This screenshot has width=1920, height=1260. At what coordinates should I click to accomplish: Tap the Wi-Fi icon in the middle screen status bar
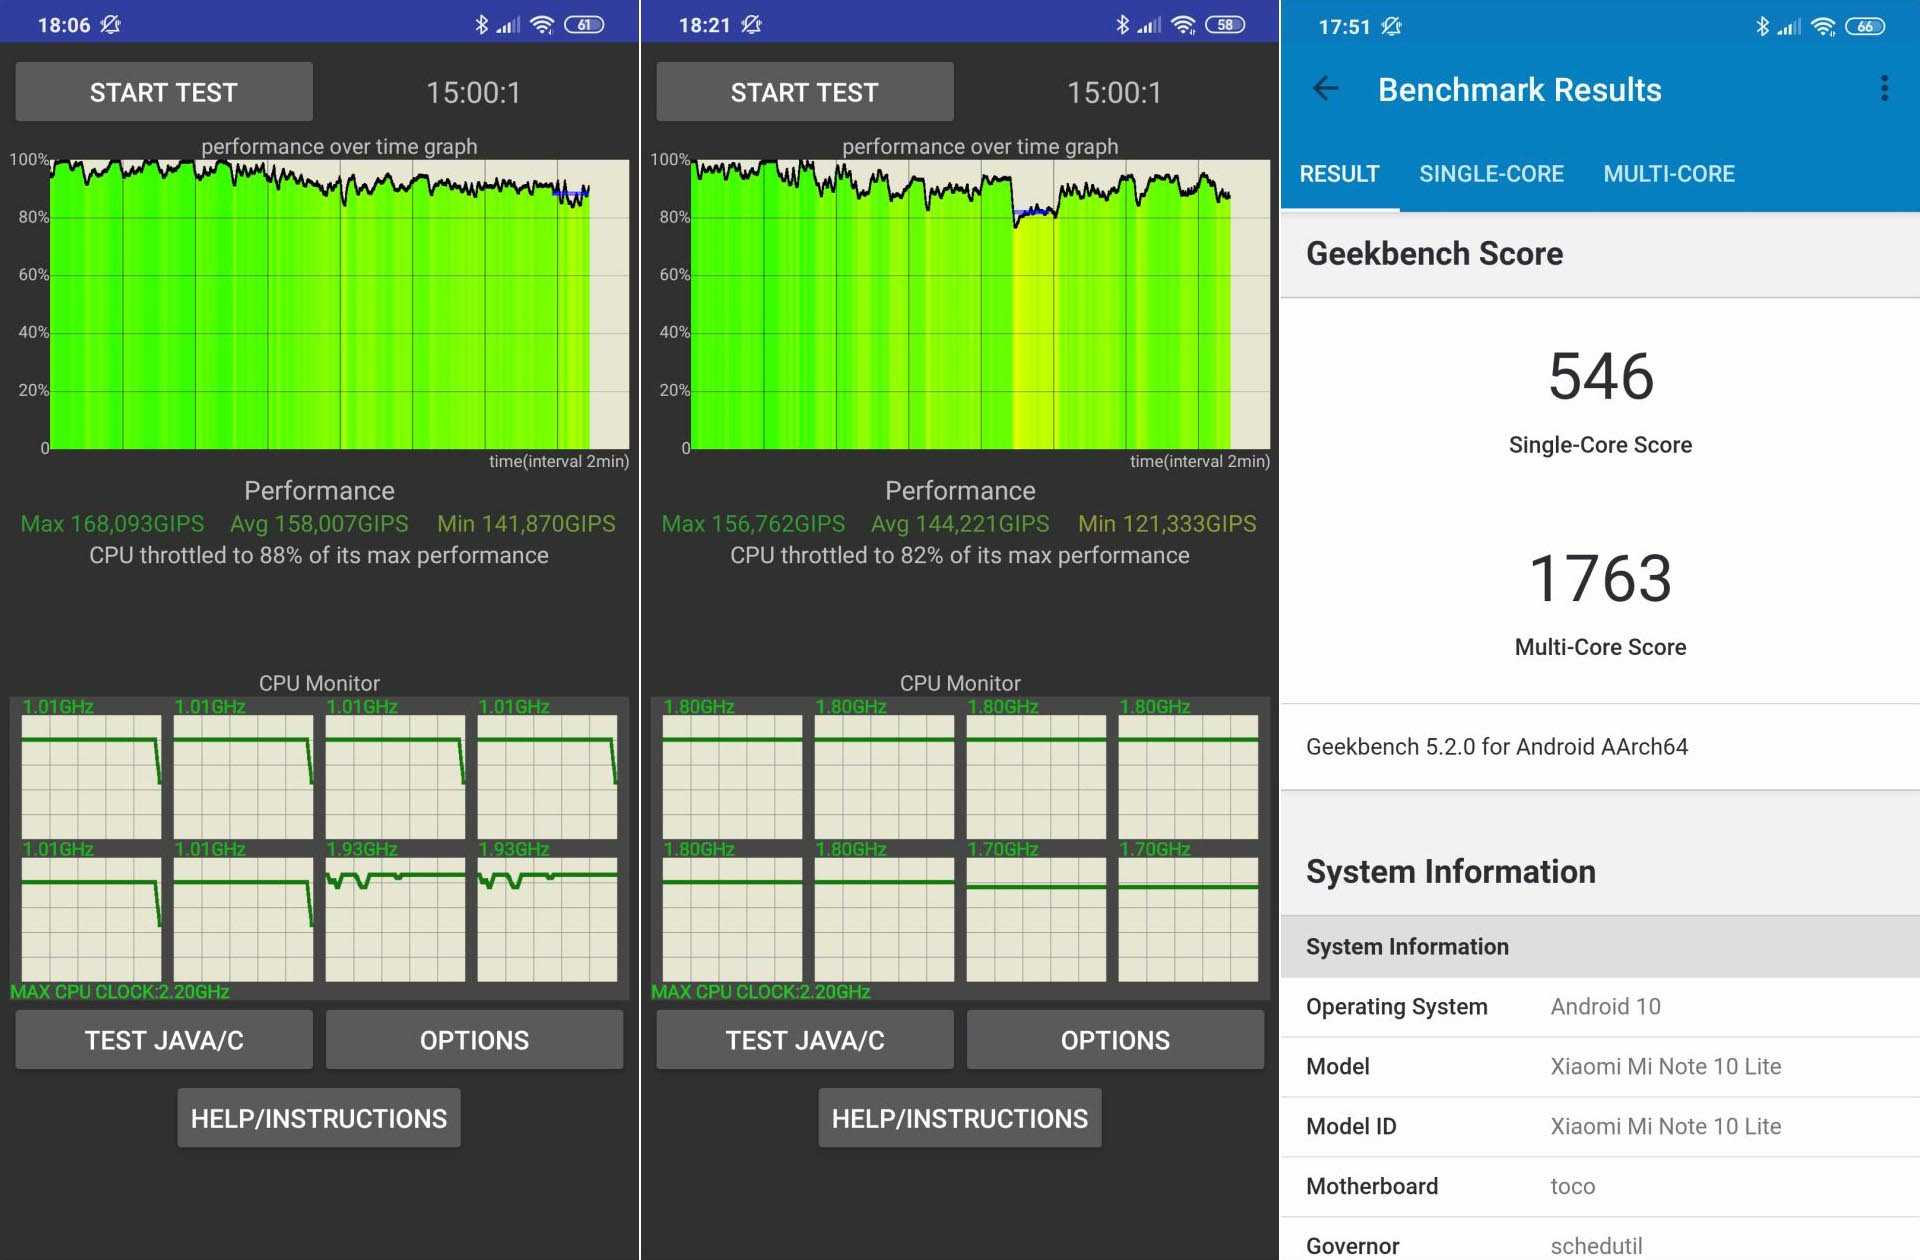click(x=1183, y=25)
